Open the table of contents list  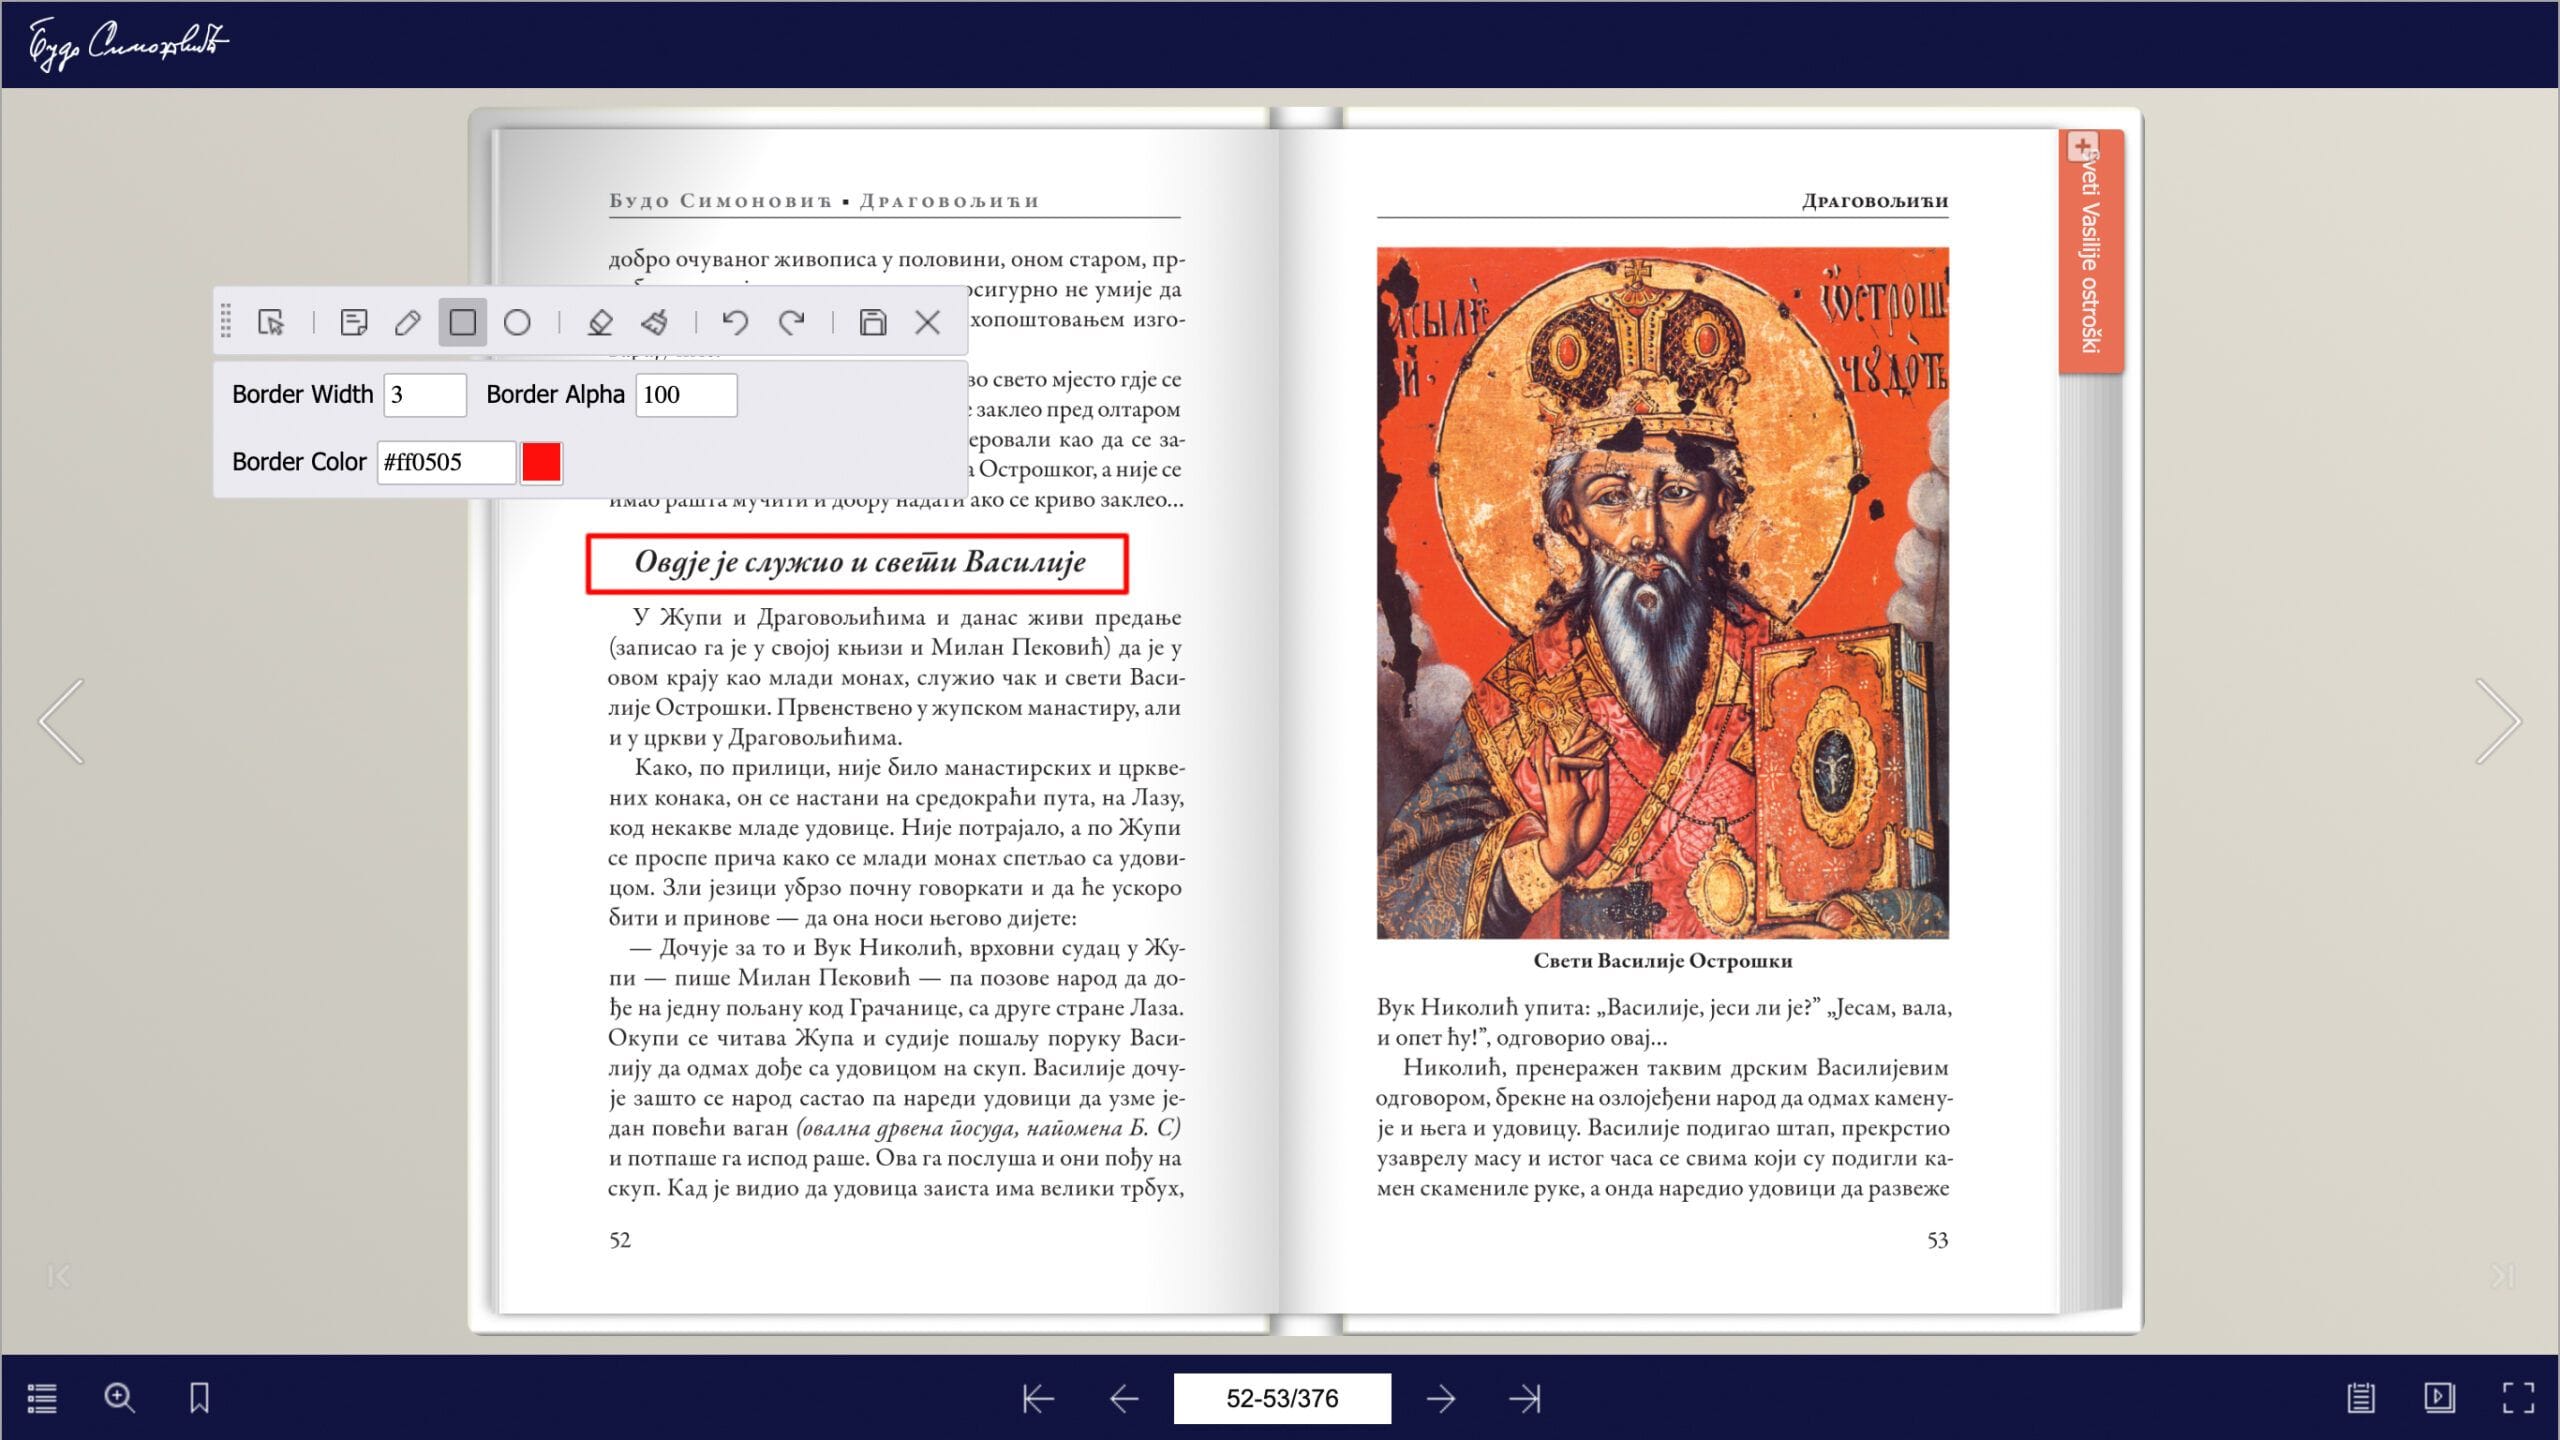point(42,1397)
